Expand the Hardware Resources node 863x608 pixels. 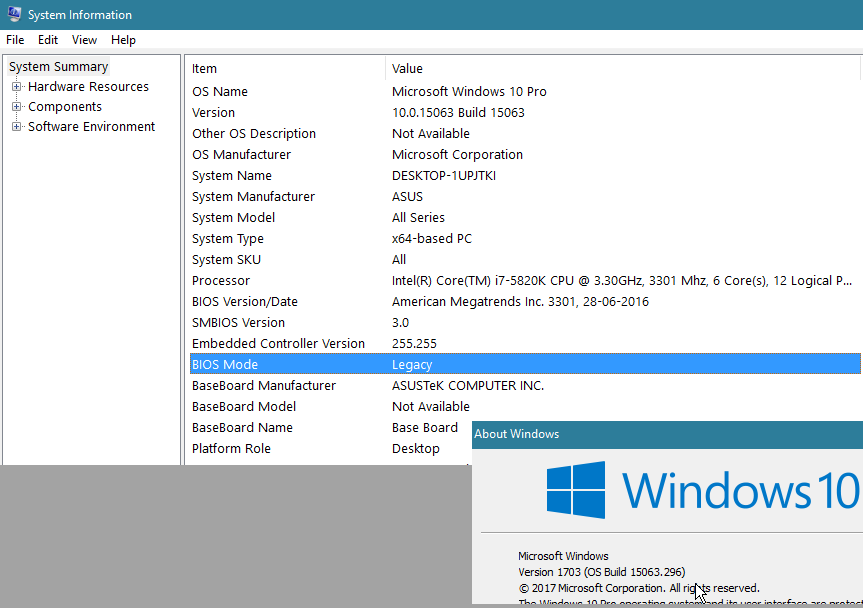coord(17,86)
